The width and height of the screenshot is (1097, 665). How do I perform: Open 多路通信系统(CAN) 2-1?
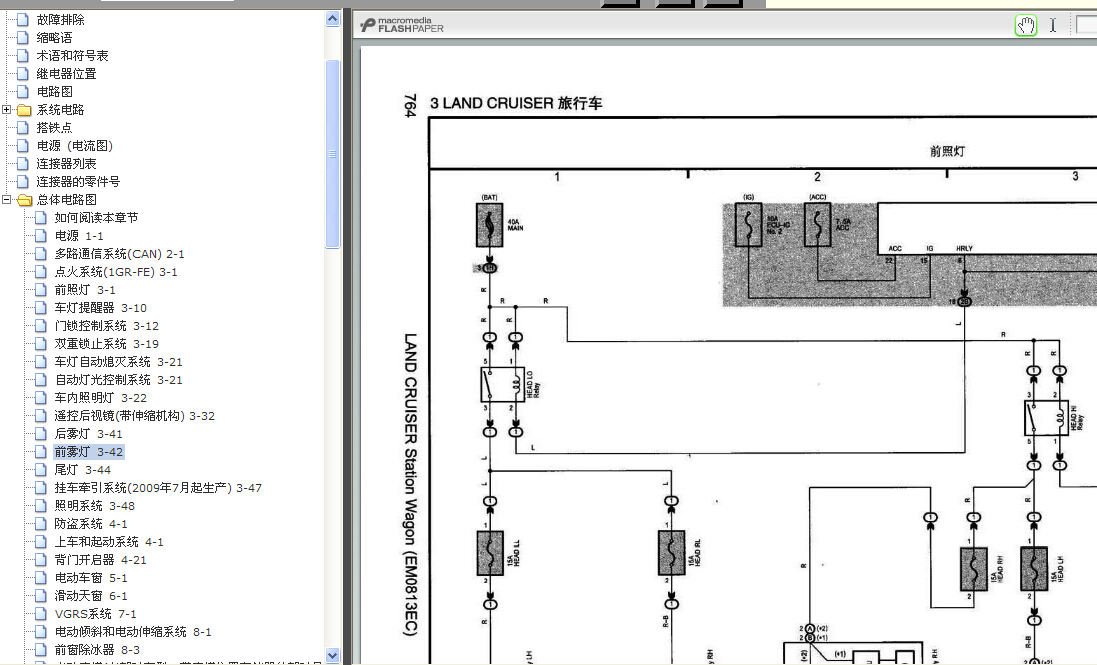[120, 254]
